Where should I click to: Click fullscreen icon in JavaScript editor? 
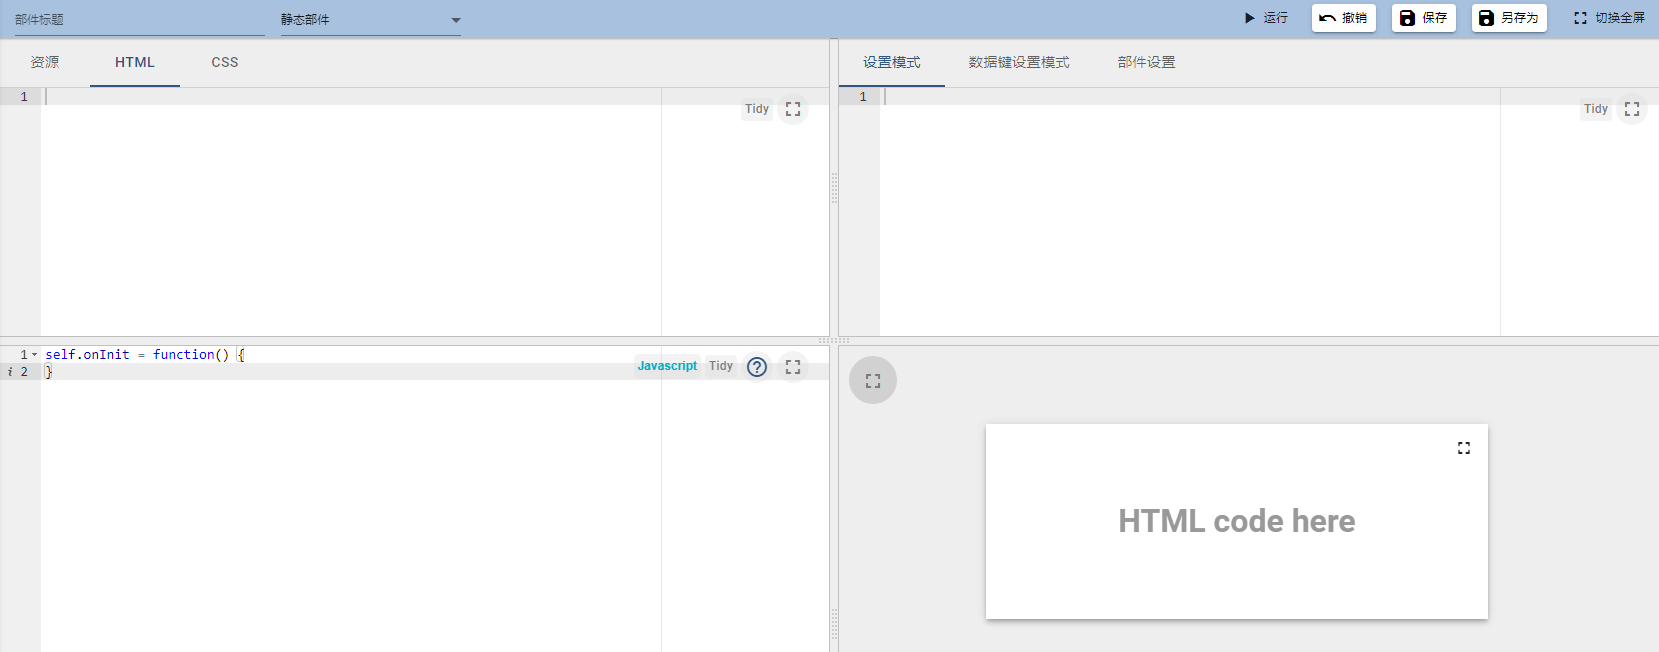793,367
